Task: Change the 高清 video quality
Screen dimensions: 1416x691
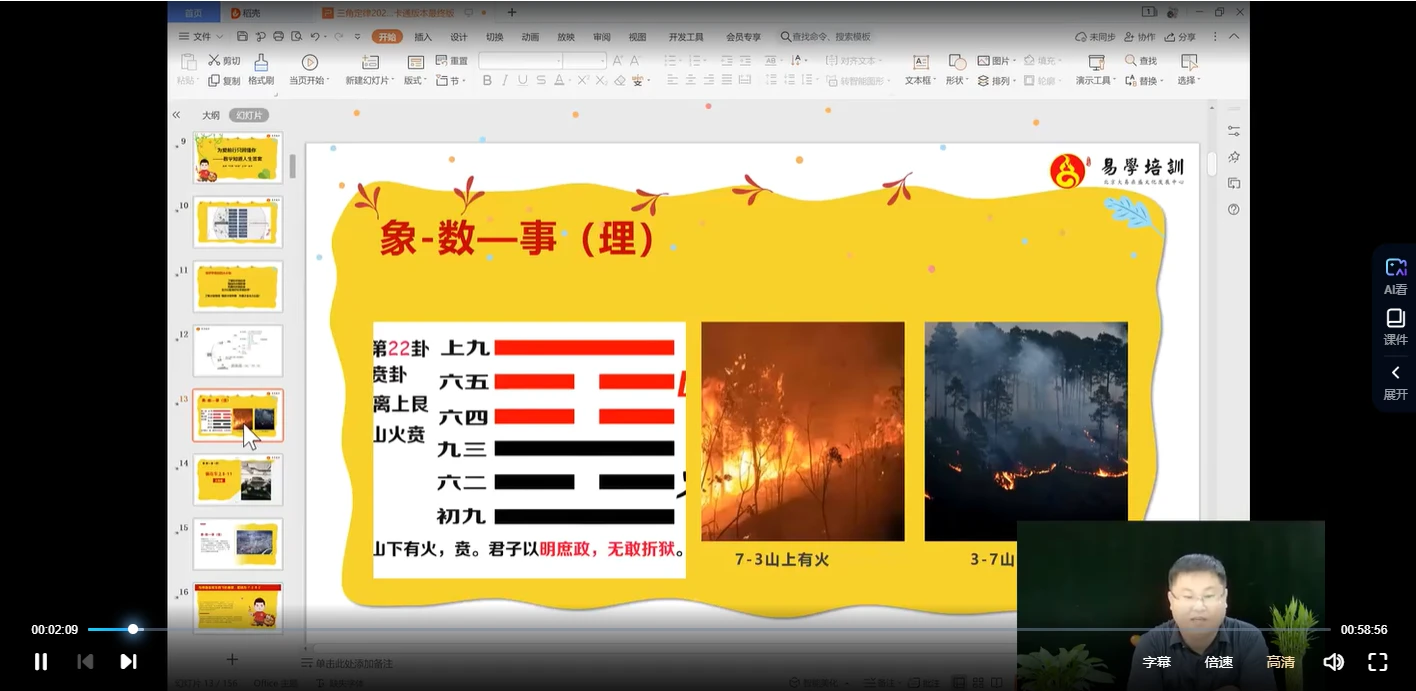Action: [1281, 662]
